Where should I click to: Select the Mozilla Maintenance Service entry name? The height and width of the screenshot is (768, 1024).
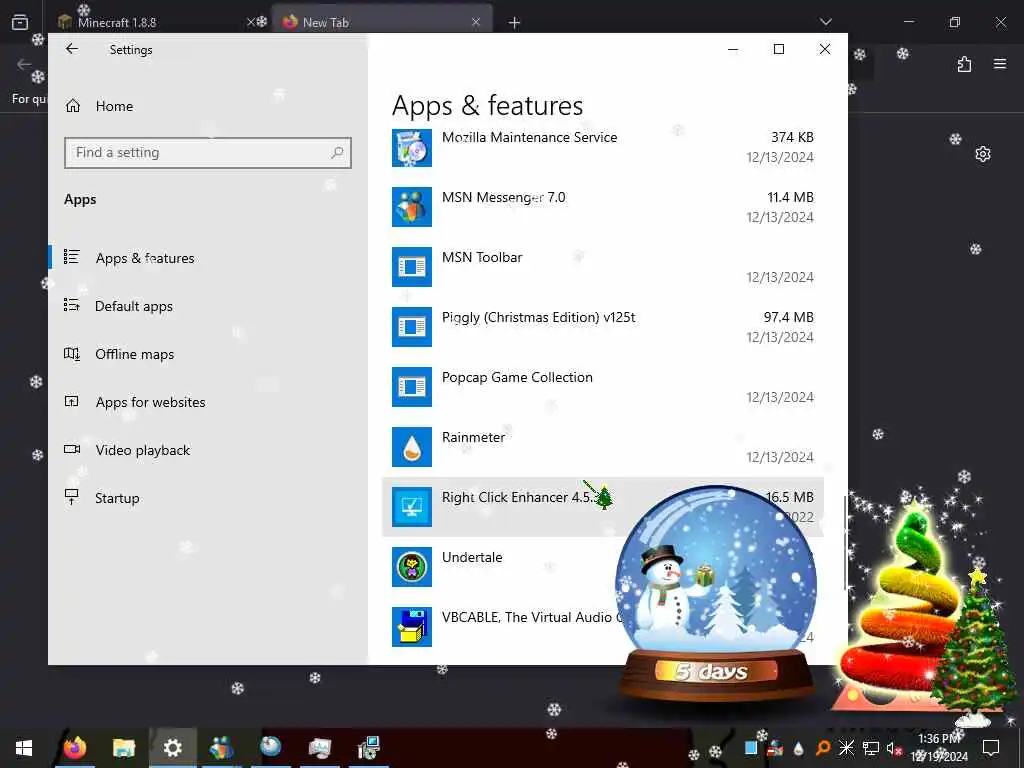pos(529,137)
